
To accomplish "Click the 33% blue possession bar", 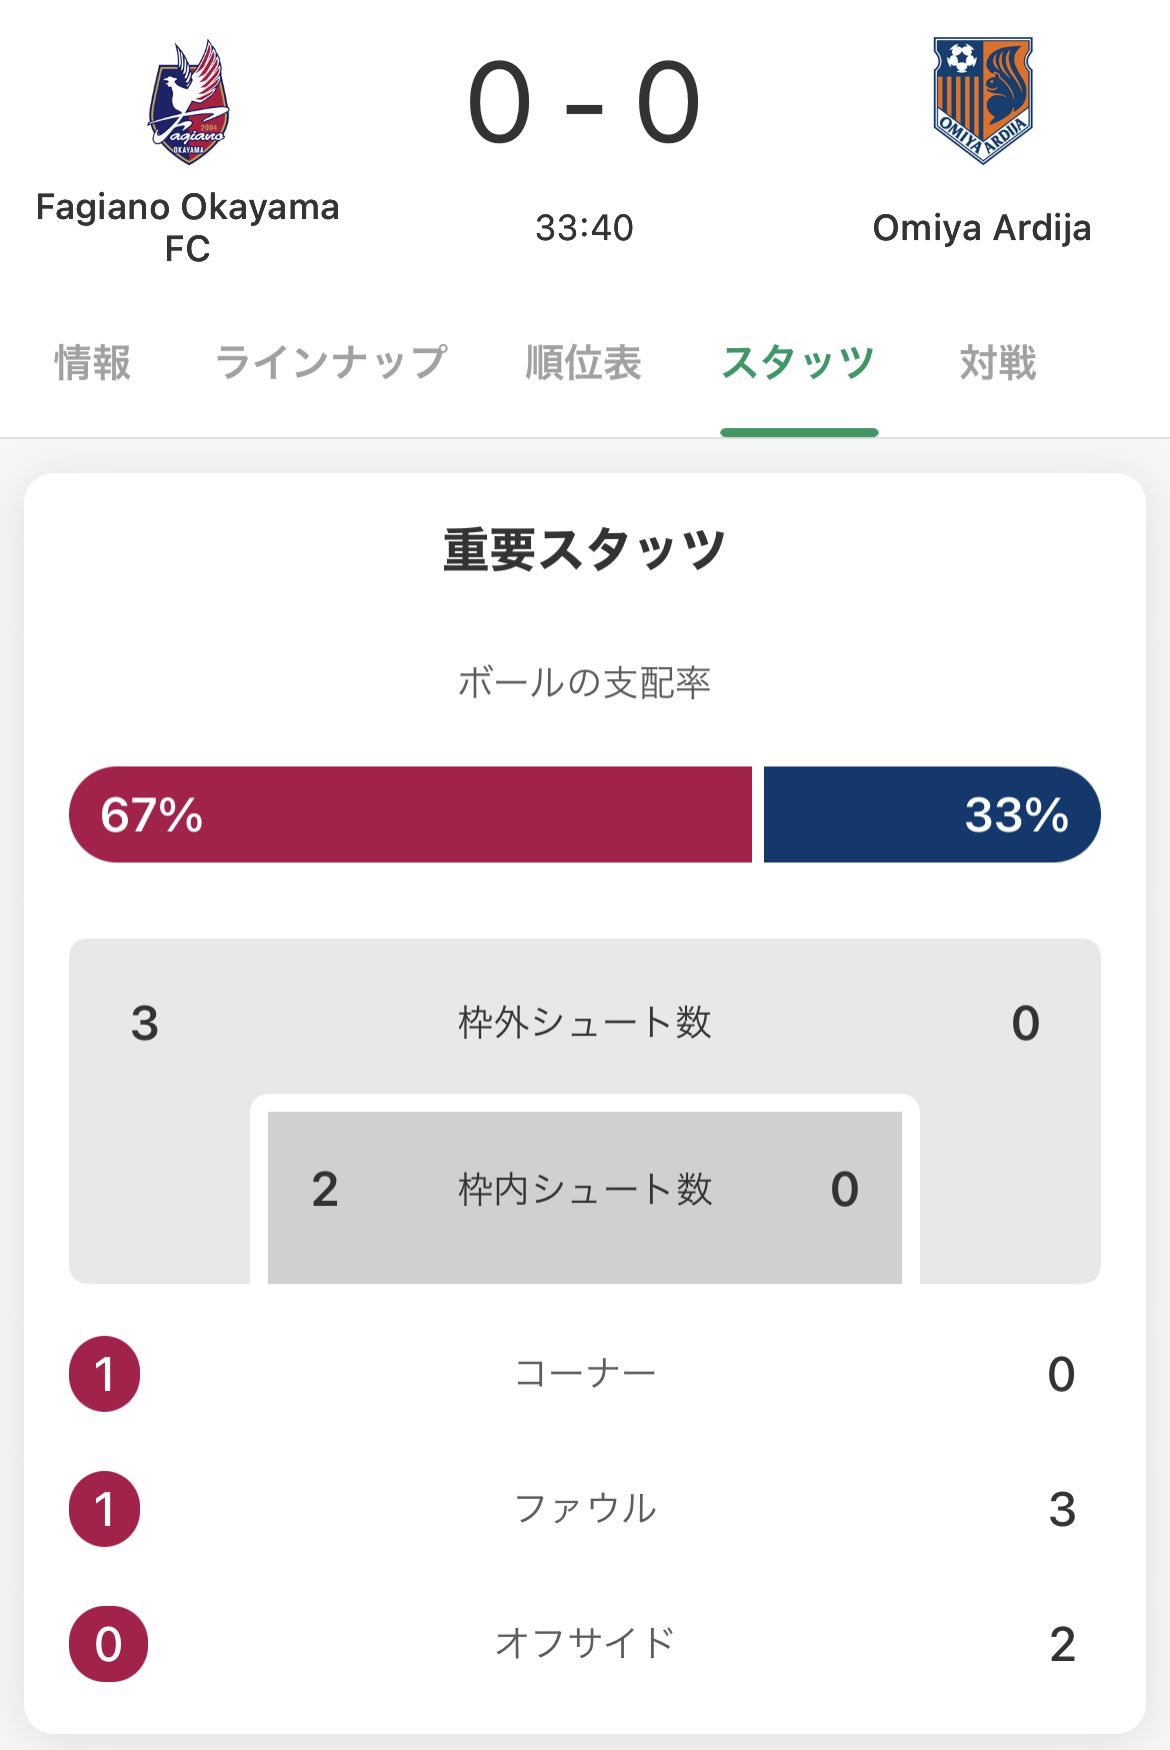I will [x=931, y=814].
